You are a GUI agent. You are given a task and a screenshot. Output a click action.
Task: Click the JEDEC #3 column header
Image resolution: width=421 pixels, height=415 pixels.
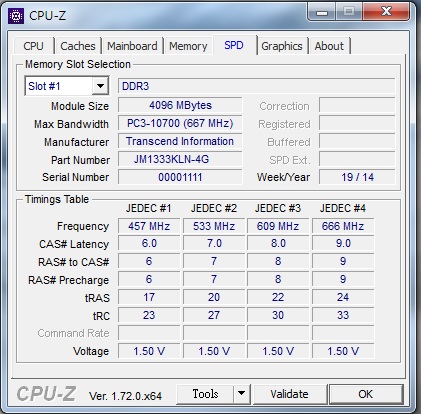pos(278,208)
